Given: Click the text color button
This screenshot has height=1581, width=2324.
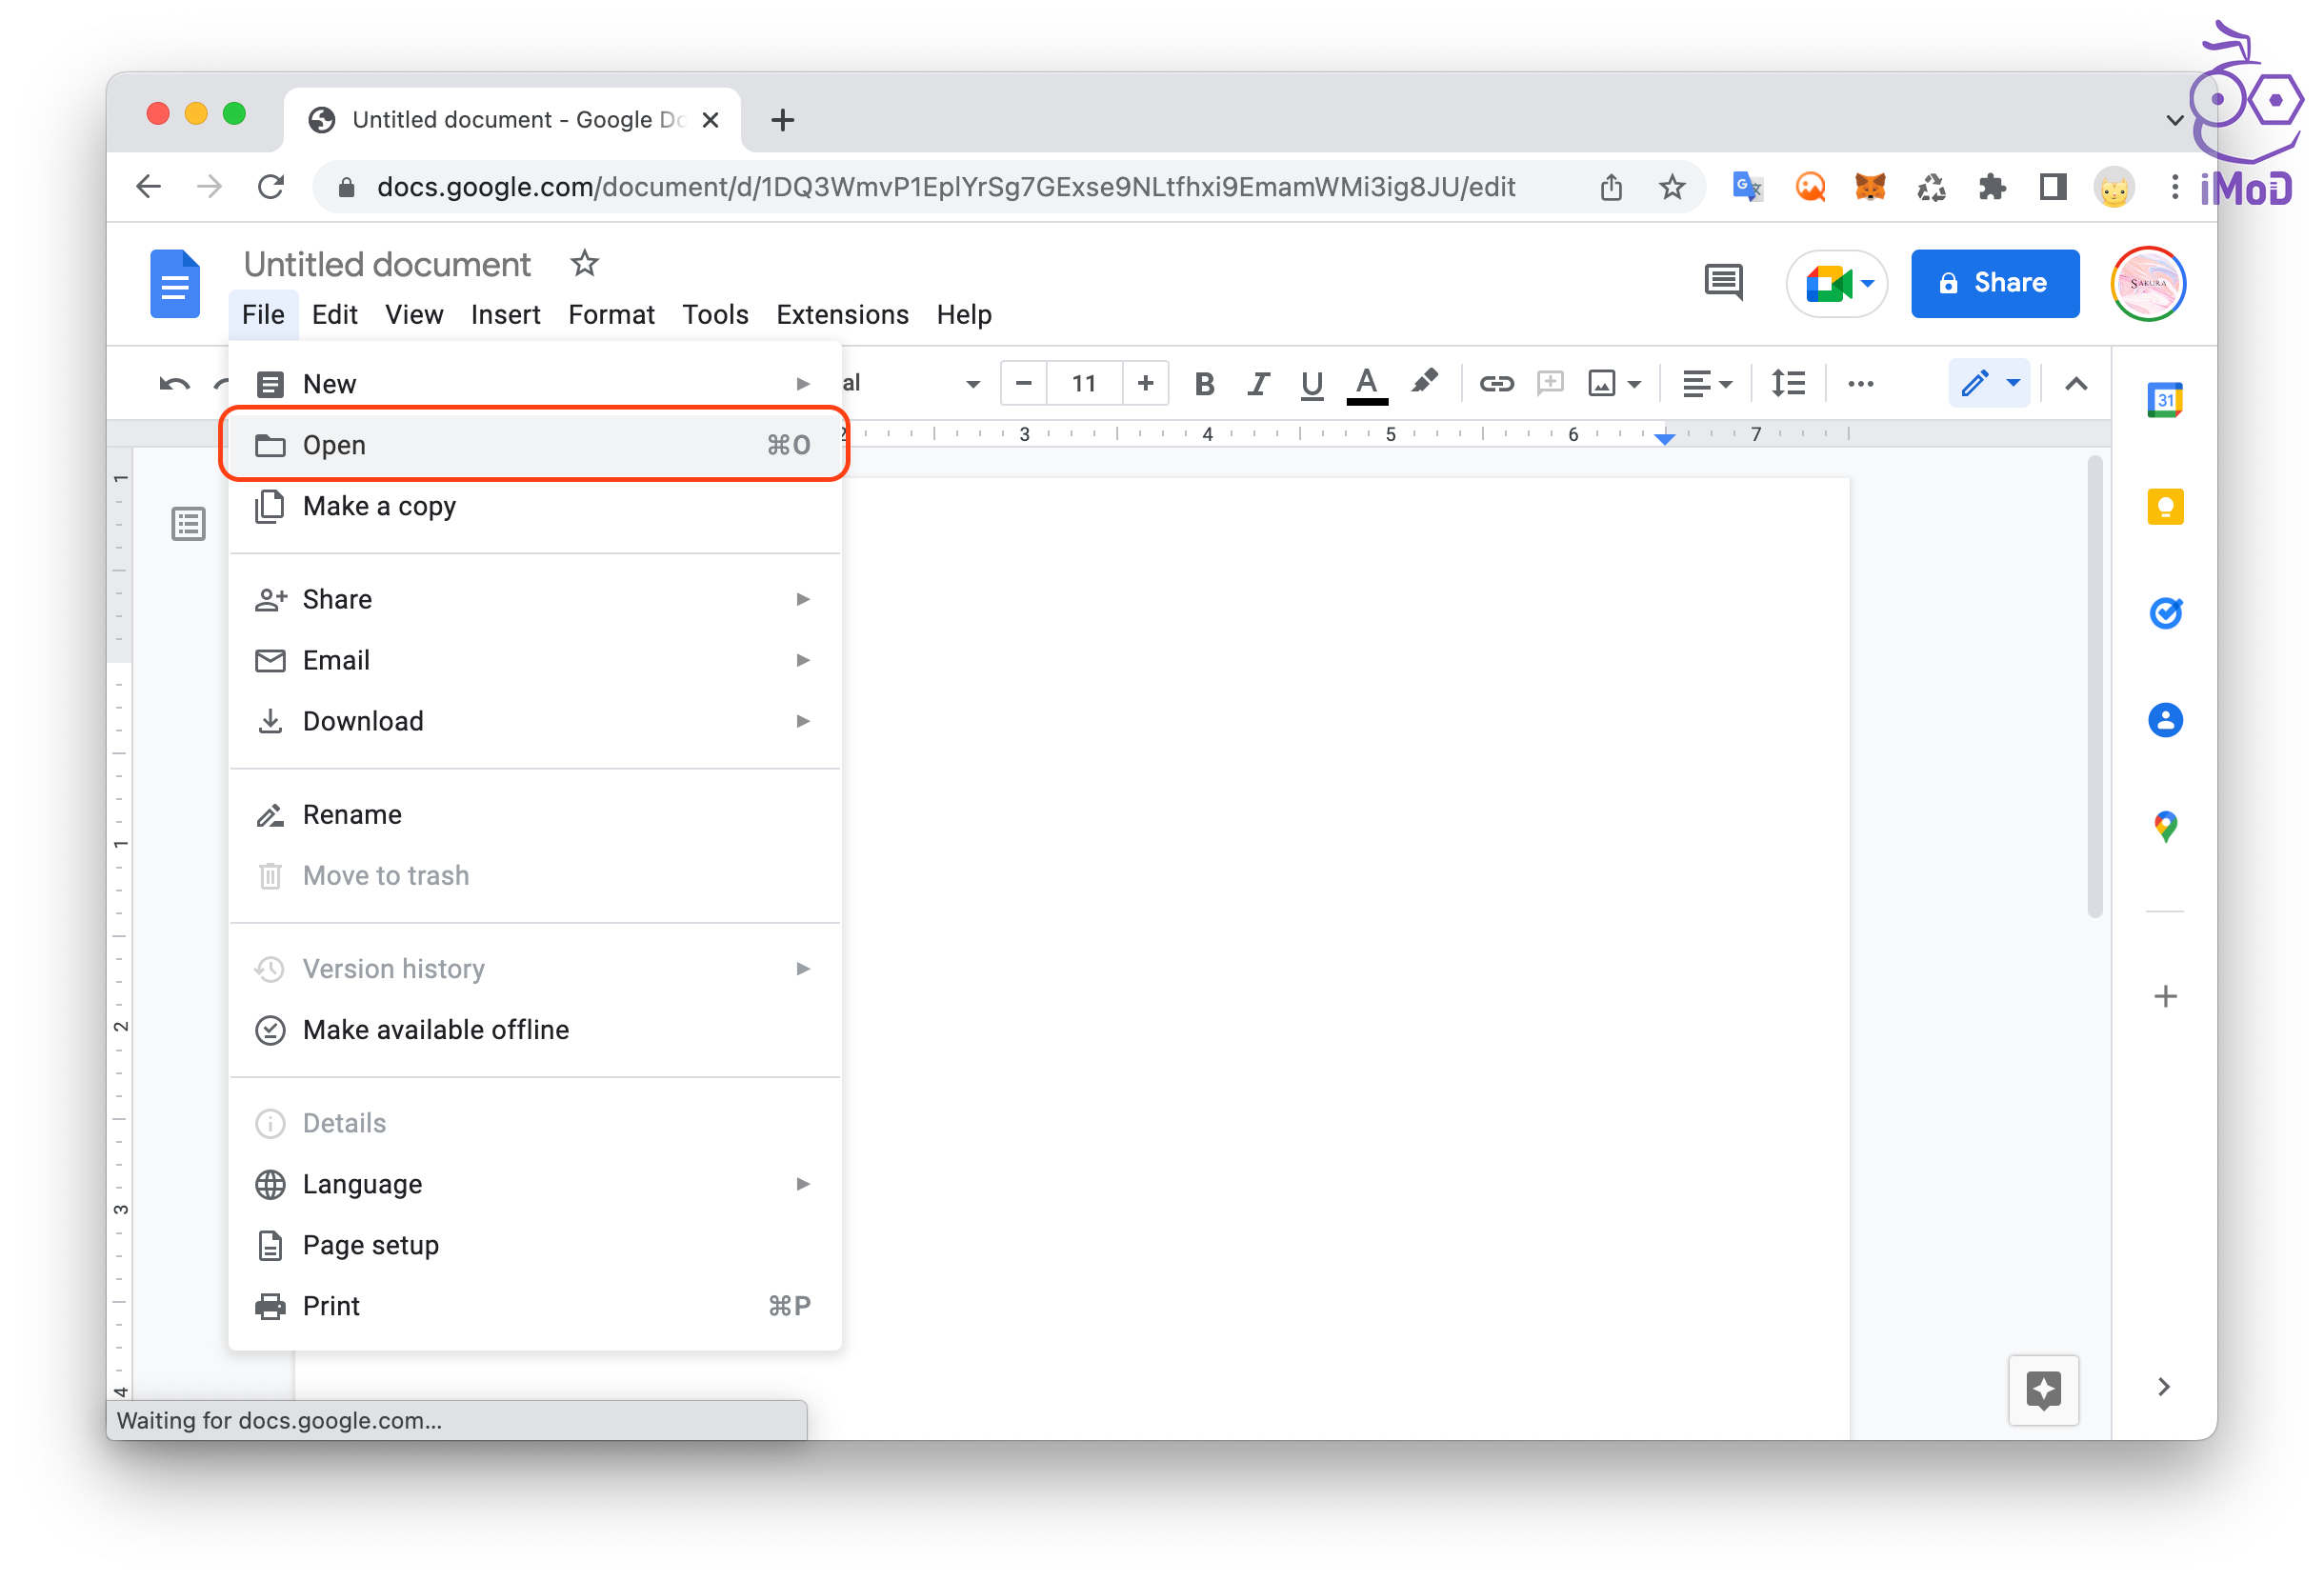Looking at the screenshot, I should [x=1366, y=383].
